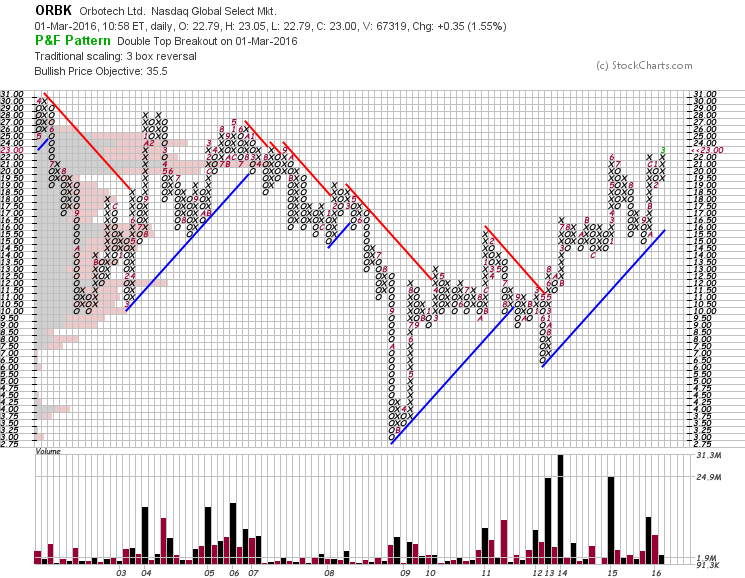
Task: Click the ORBK ticker symbol
Action: coord(53,10)
